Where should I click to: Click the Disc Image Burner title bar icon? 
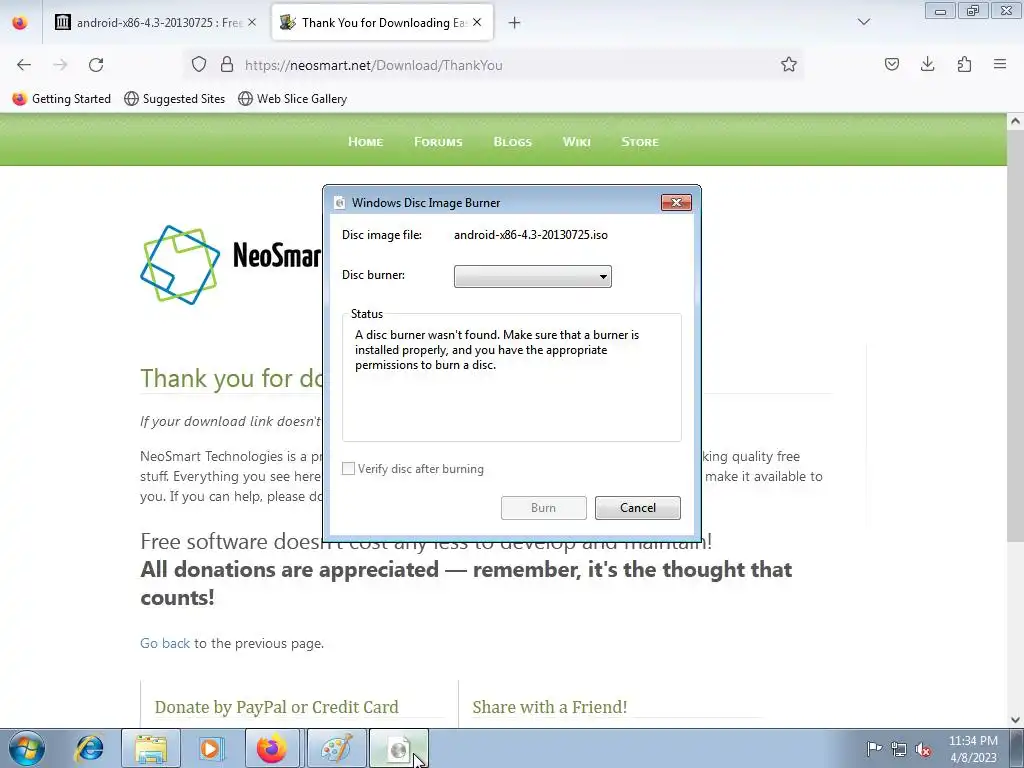point(339,203)
